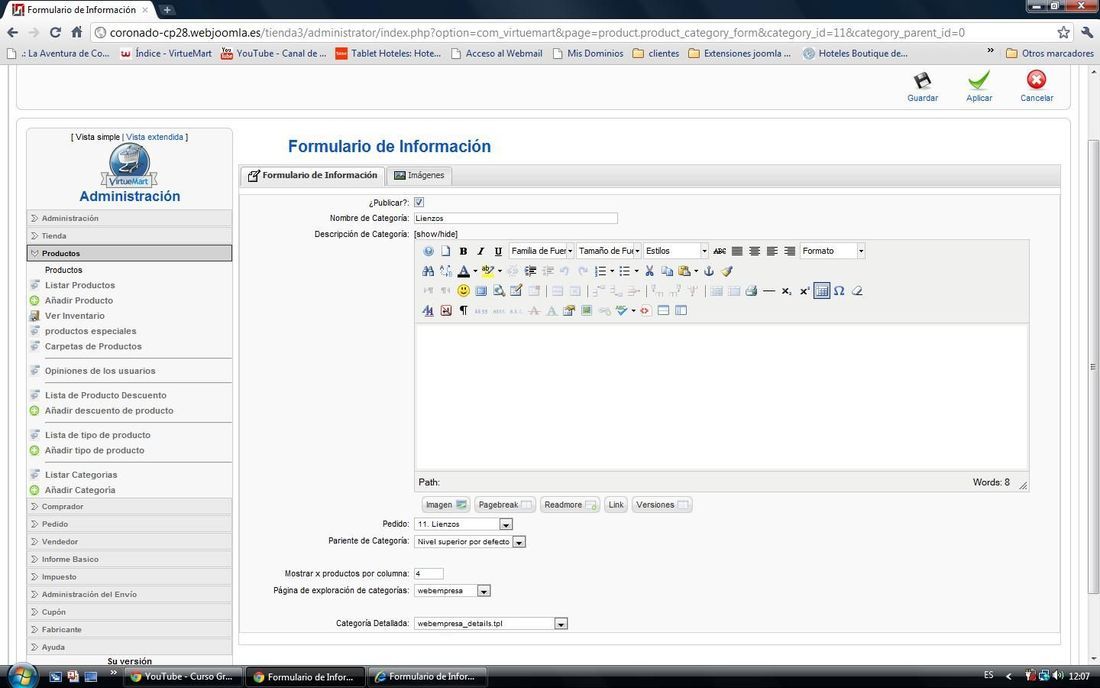Open the Pariente de Categoría dropdown
1100x688 pixels.
pos(470,541)
